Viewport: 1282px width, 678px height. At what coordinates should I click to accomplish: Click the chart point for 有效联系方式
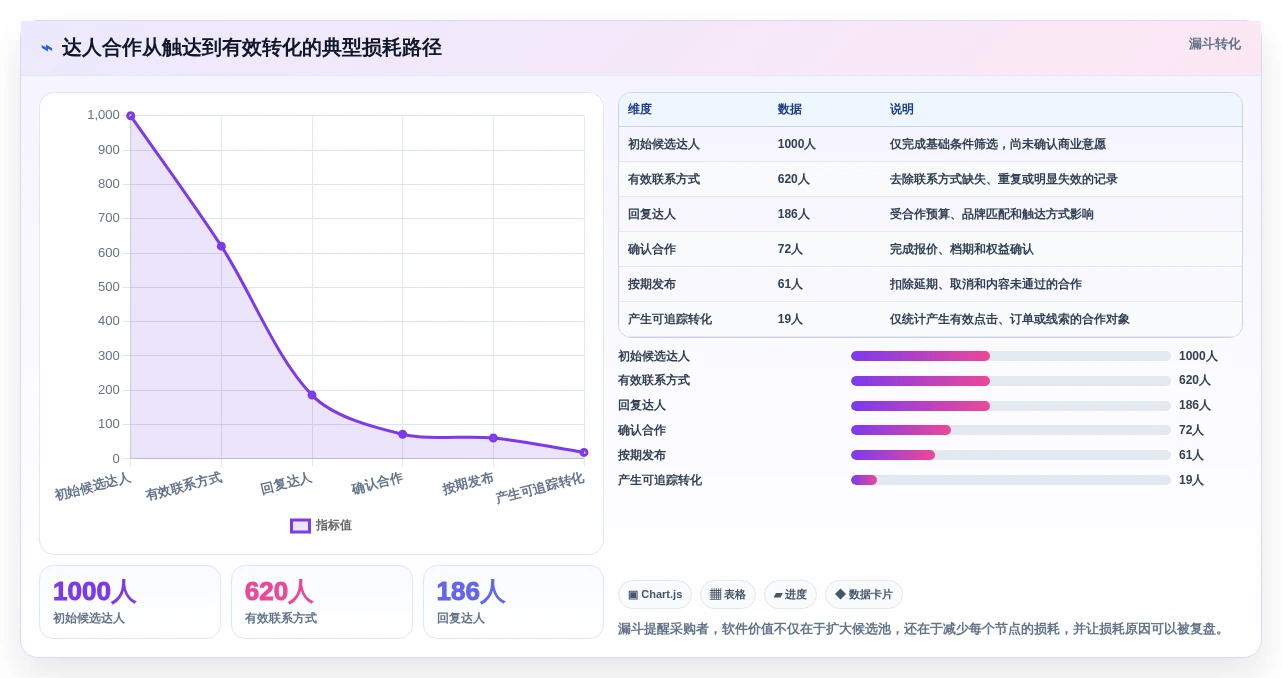(221, 246)
